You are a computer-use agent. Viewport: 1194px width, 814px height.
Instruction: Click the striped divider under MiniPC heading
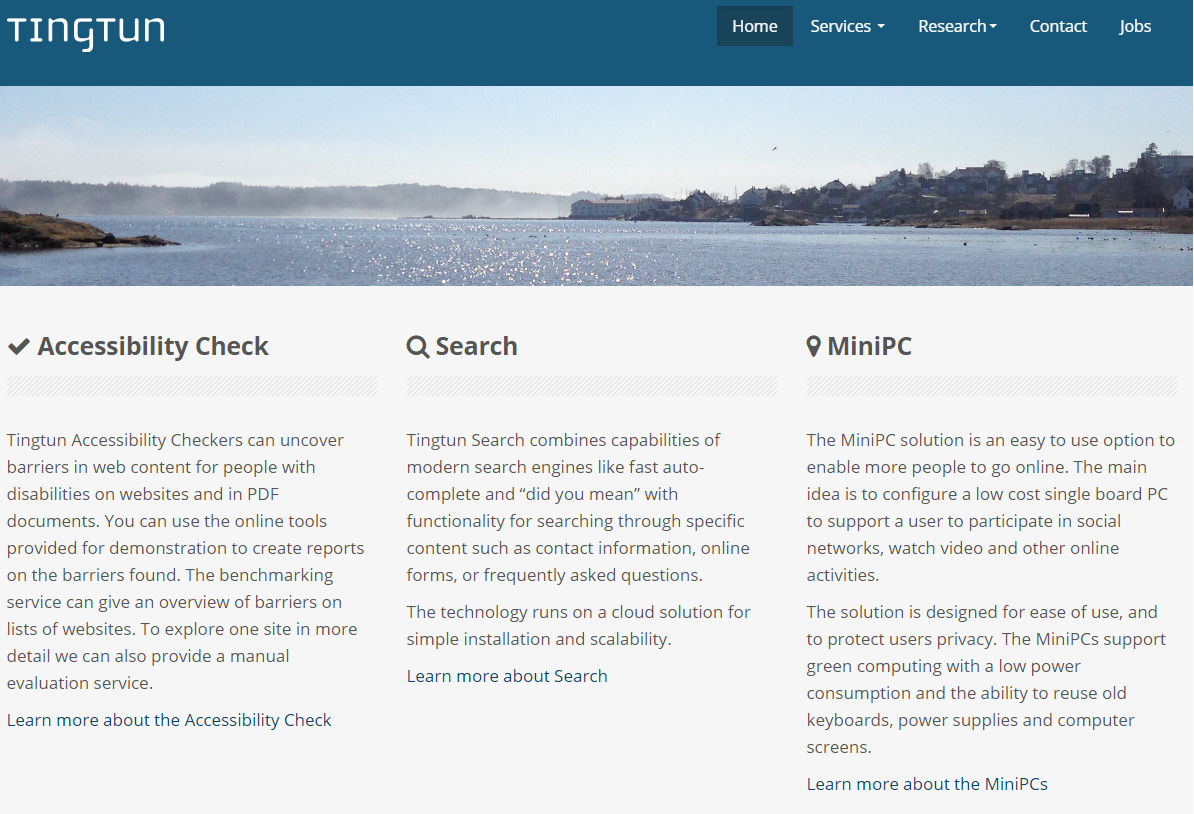pyautogui.click(x=991, y=386)
